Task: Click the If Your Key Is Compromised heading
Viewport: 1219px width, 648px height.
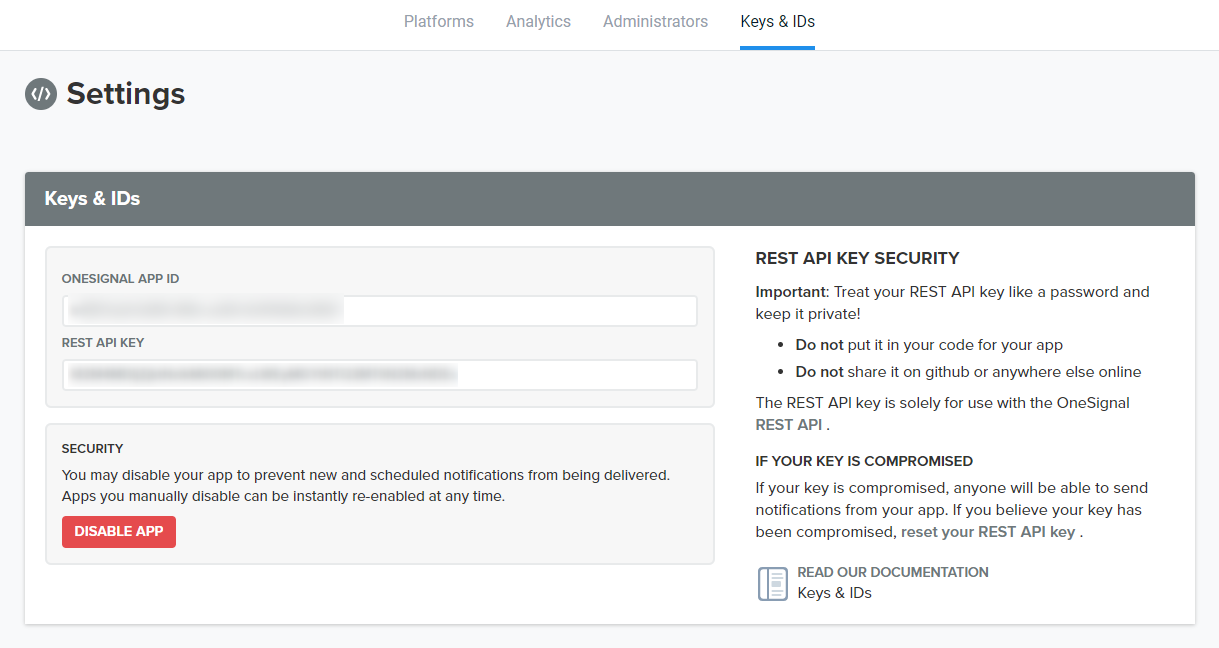Action: pyautogui.click(x=864, y=461)
